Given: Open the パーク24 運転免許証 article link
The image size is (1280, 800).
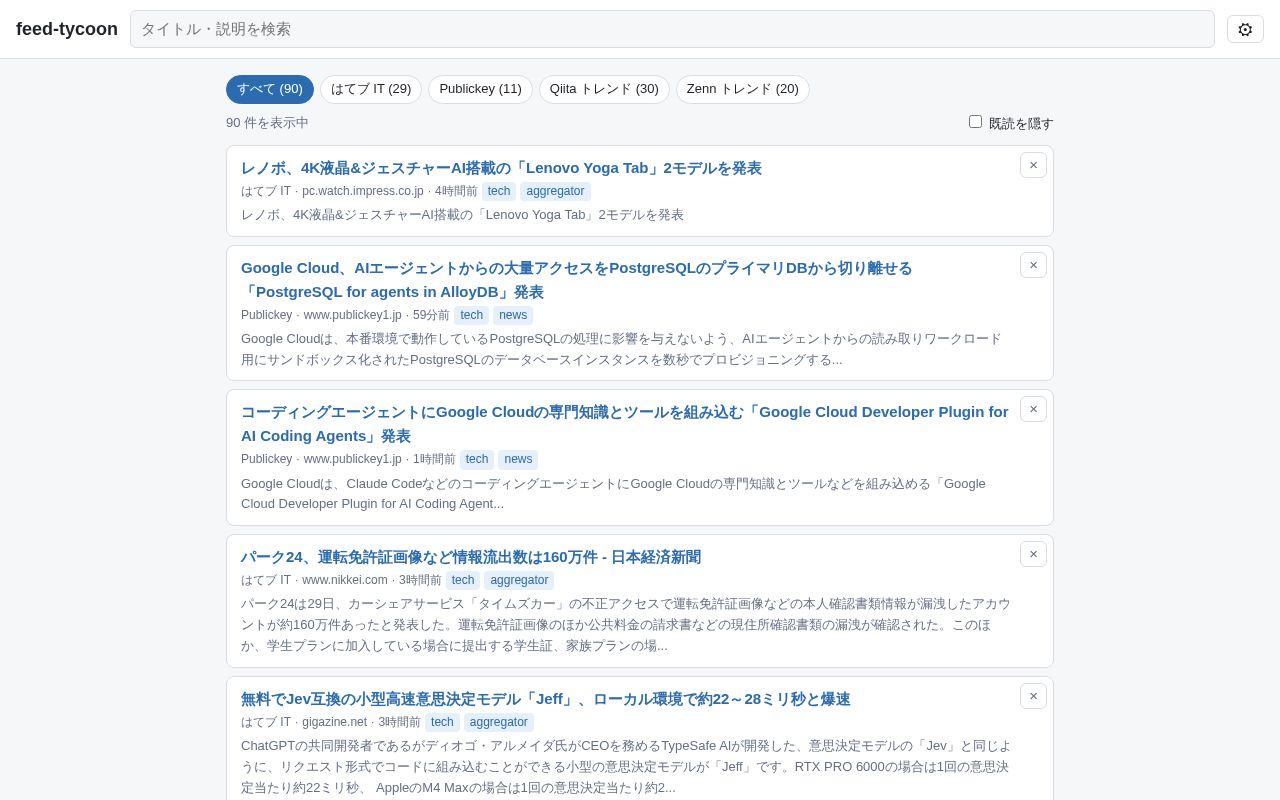Looking at the screenshot, I should click(x=471, y=557).
